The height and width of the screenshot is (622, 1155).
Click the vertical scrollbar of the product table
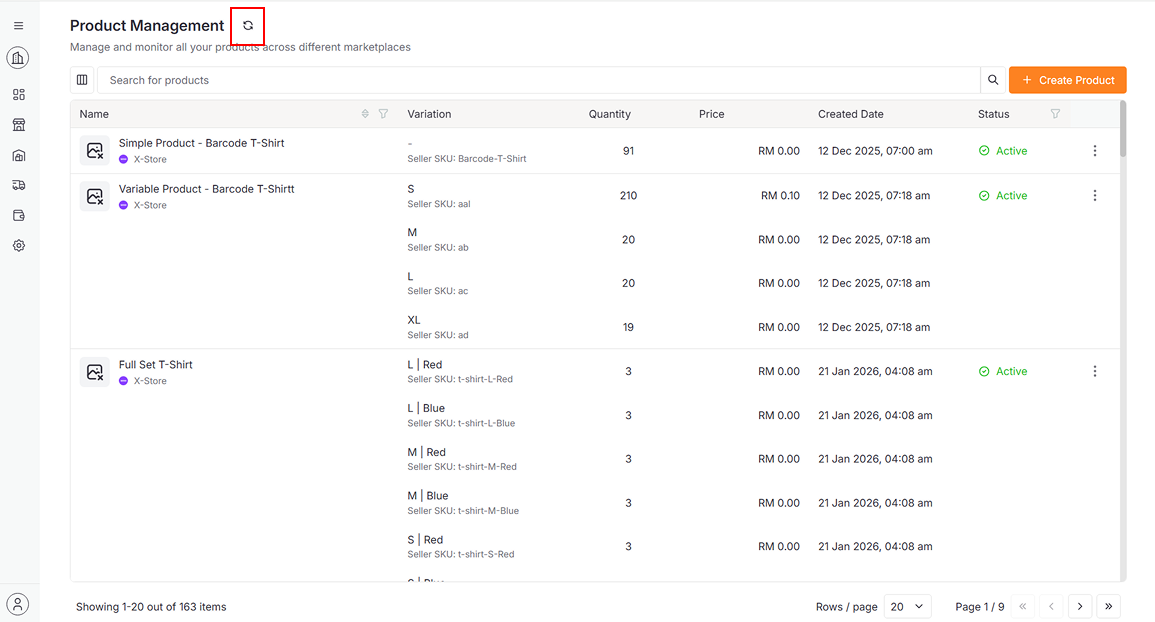[1123, 130]
